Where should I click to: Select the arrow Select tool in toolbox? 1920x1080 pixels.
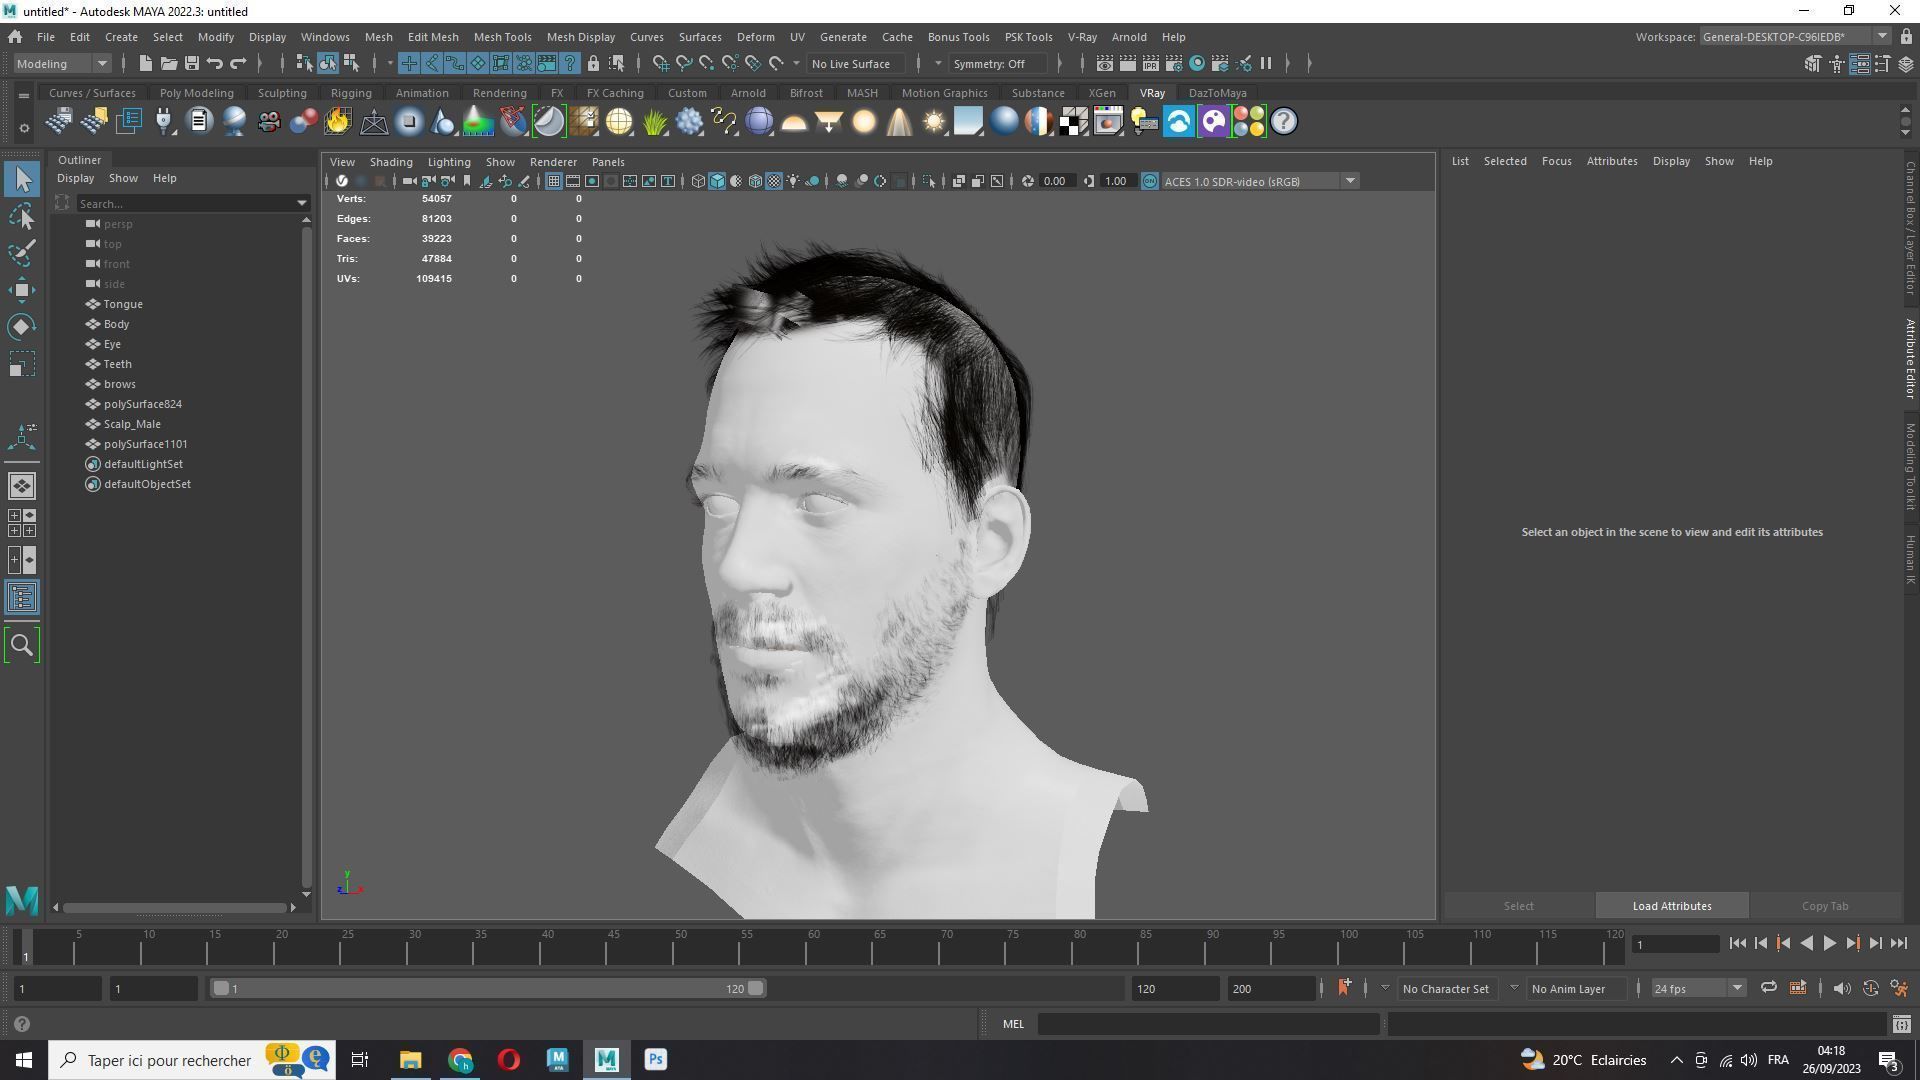tap(22, 180)
